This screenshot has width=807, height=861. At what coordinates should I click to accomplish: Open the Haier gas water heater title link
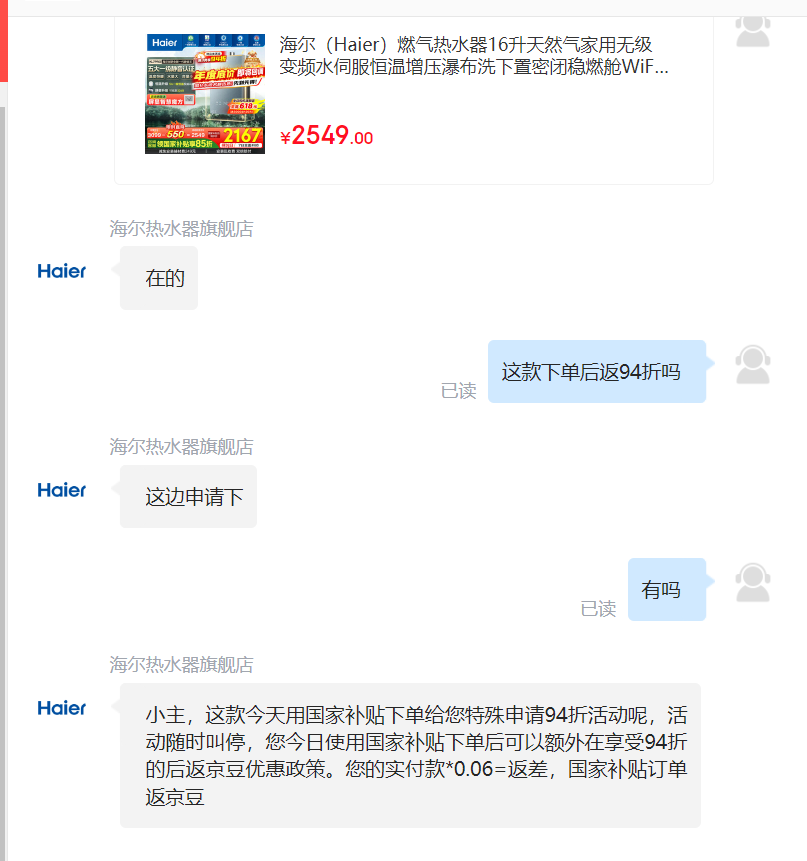pos(473,55)
